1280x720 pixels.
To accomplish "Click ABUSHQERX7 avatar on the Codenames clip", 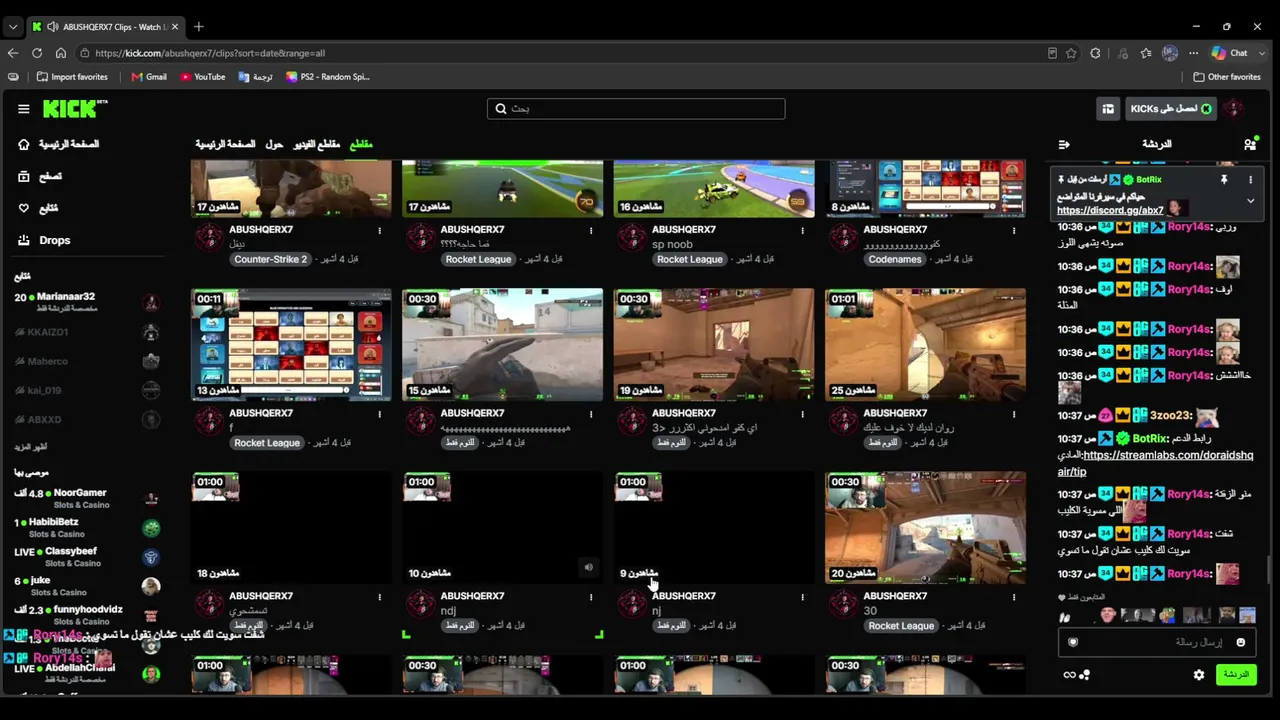I will click(x=843, y=237).
